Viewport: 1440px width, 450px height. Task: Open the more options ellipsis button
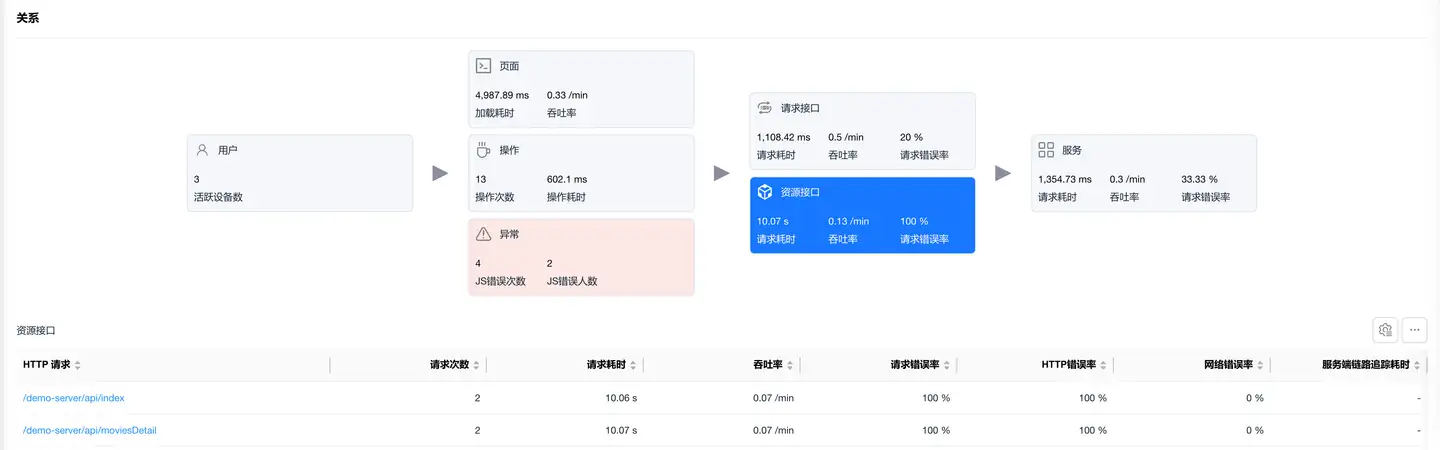tap(1414, 330)
